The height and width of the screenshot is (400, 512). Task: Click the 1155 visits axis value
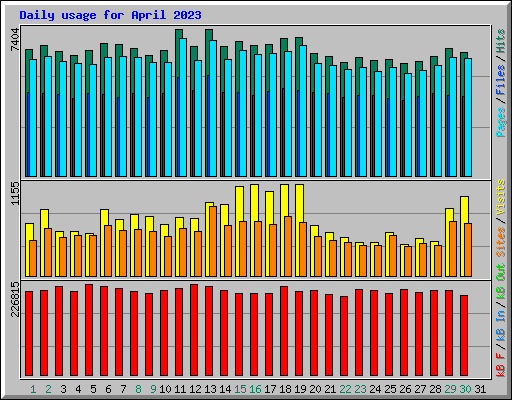(x=15, y=193)
